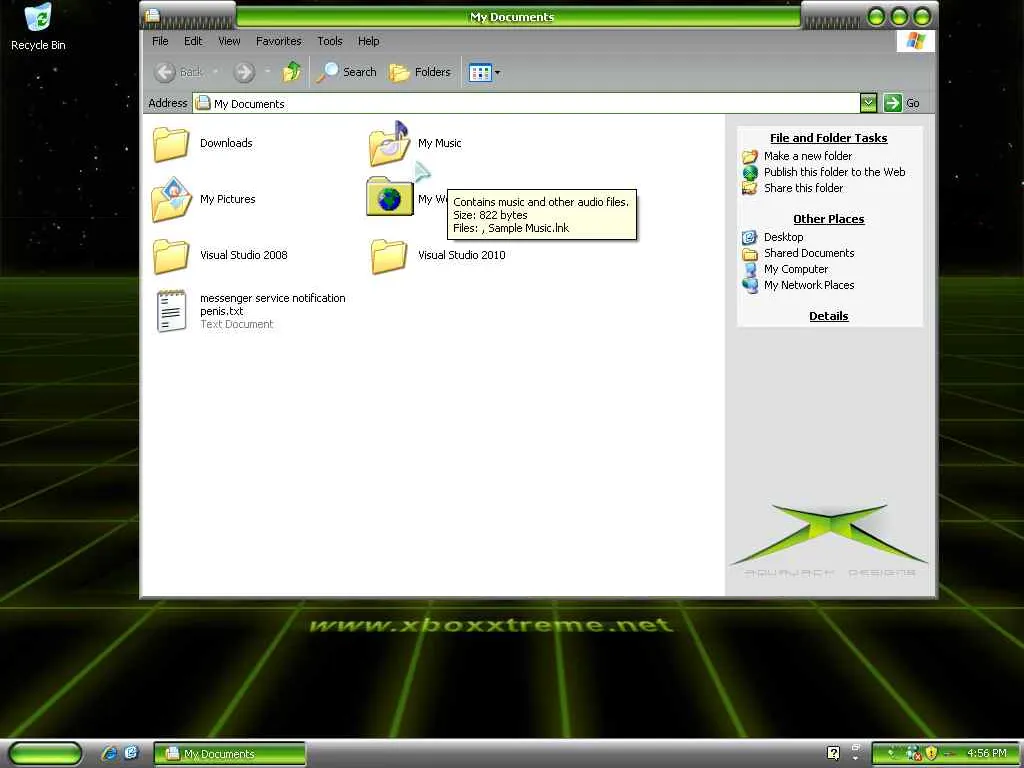
Task: Click the Windows flag logo in the menu bar
Action: click(916, 41)
